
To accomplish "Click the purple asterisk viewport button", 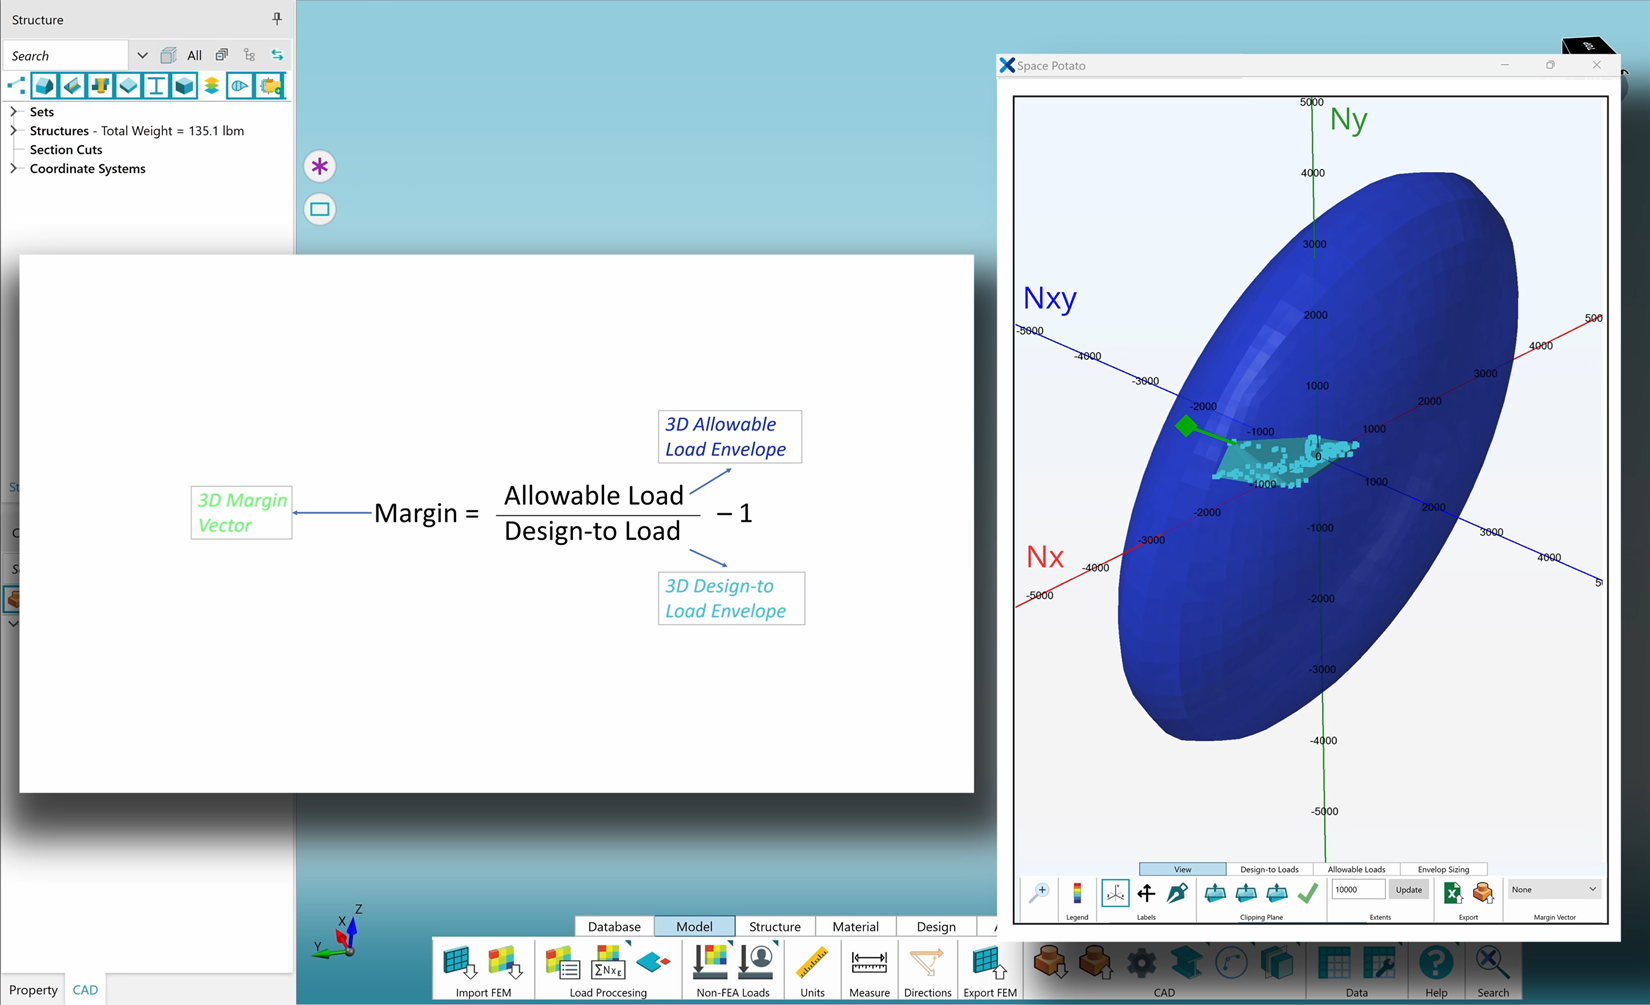I will click(320, 166).
